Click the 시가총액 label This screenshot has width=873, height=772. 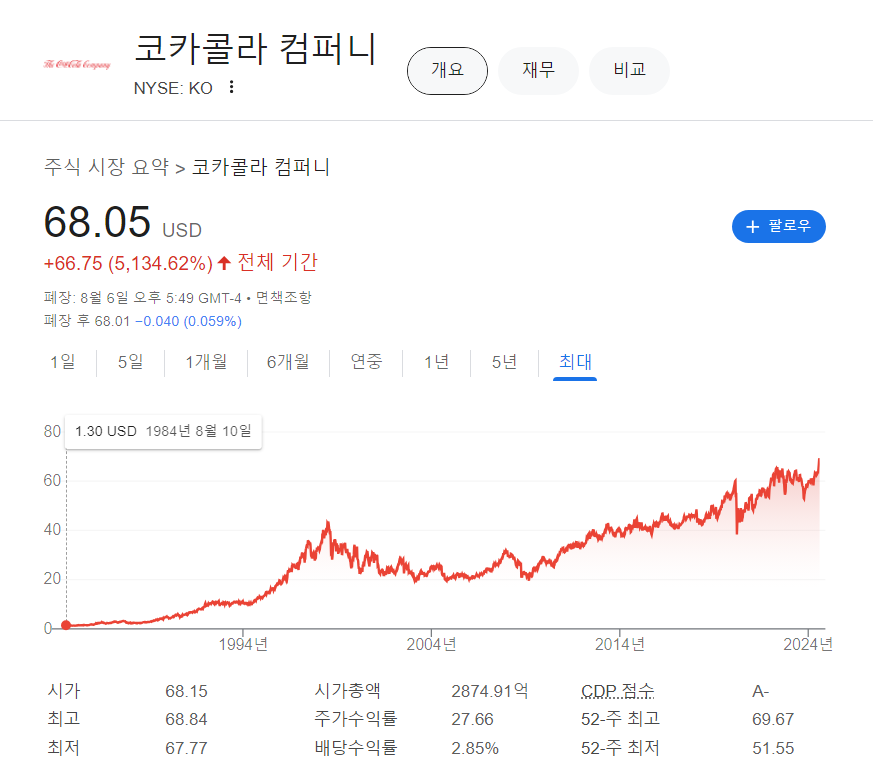pyautogui.click(x=347, y=691)
